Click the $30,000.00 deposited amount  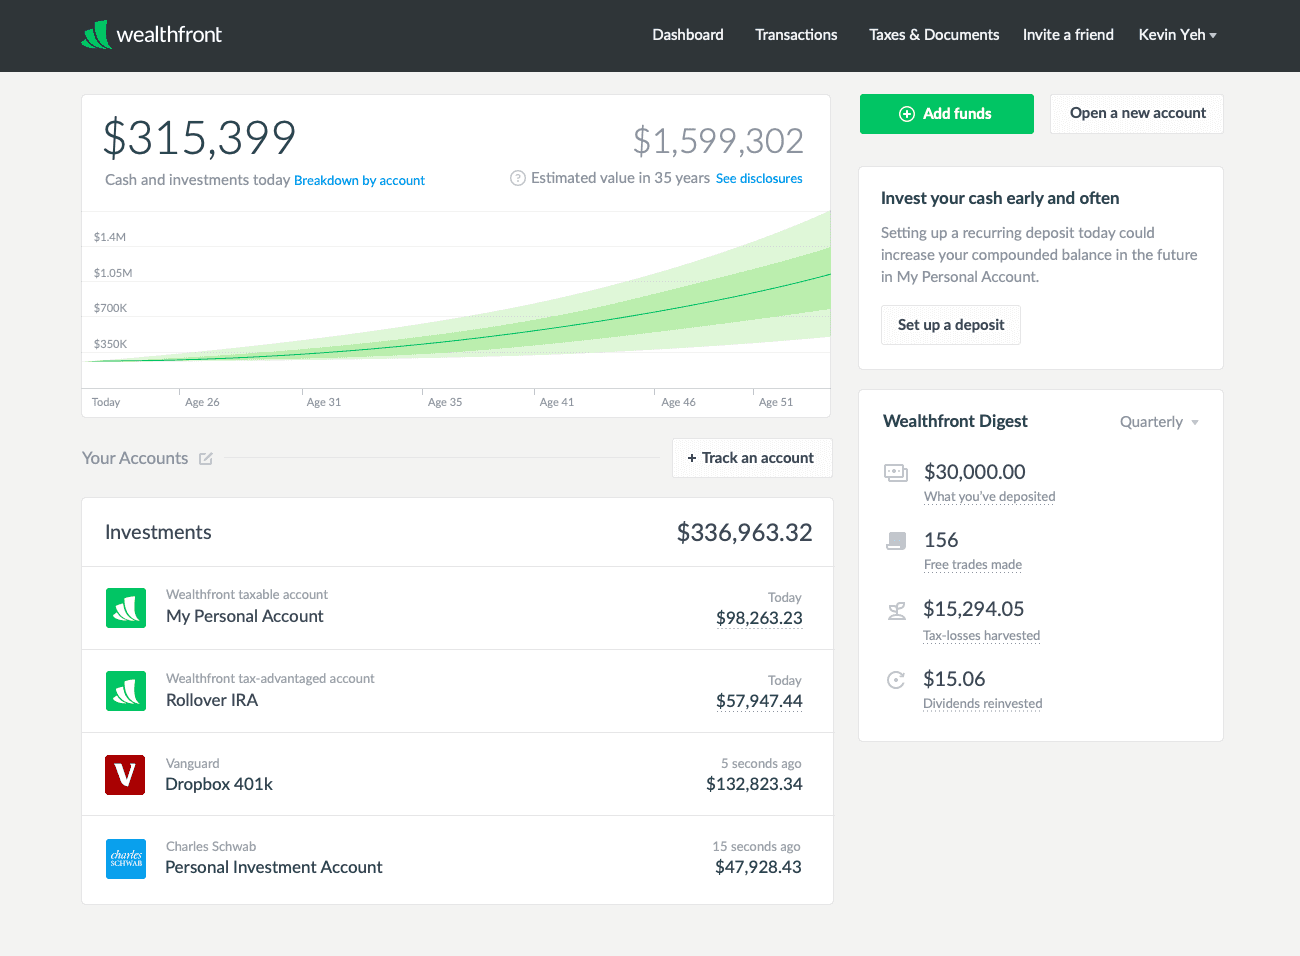pos(975,472)
